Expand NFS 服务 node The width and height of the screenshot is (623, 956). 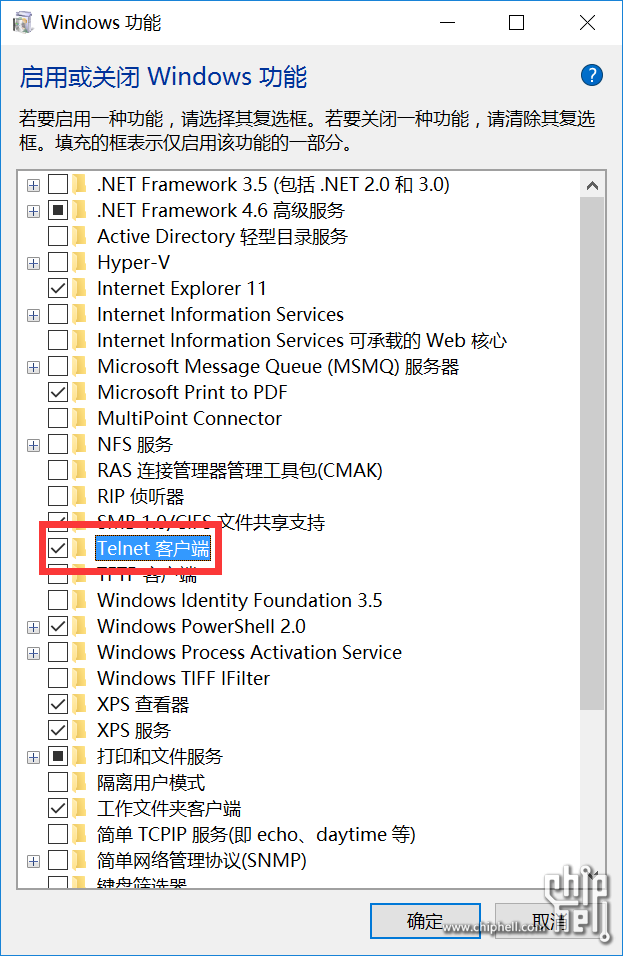(34, 445)
